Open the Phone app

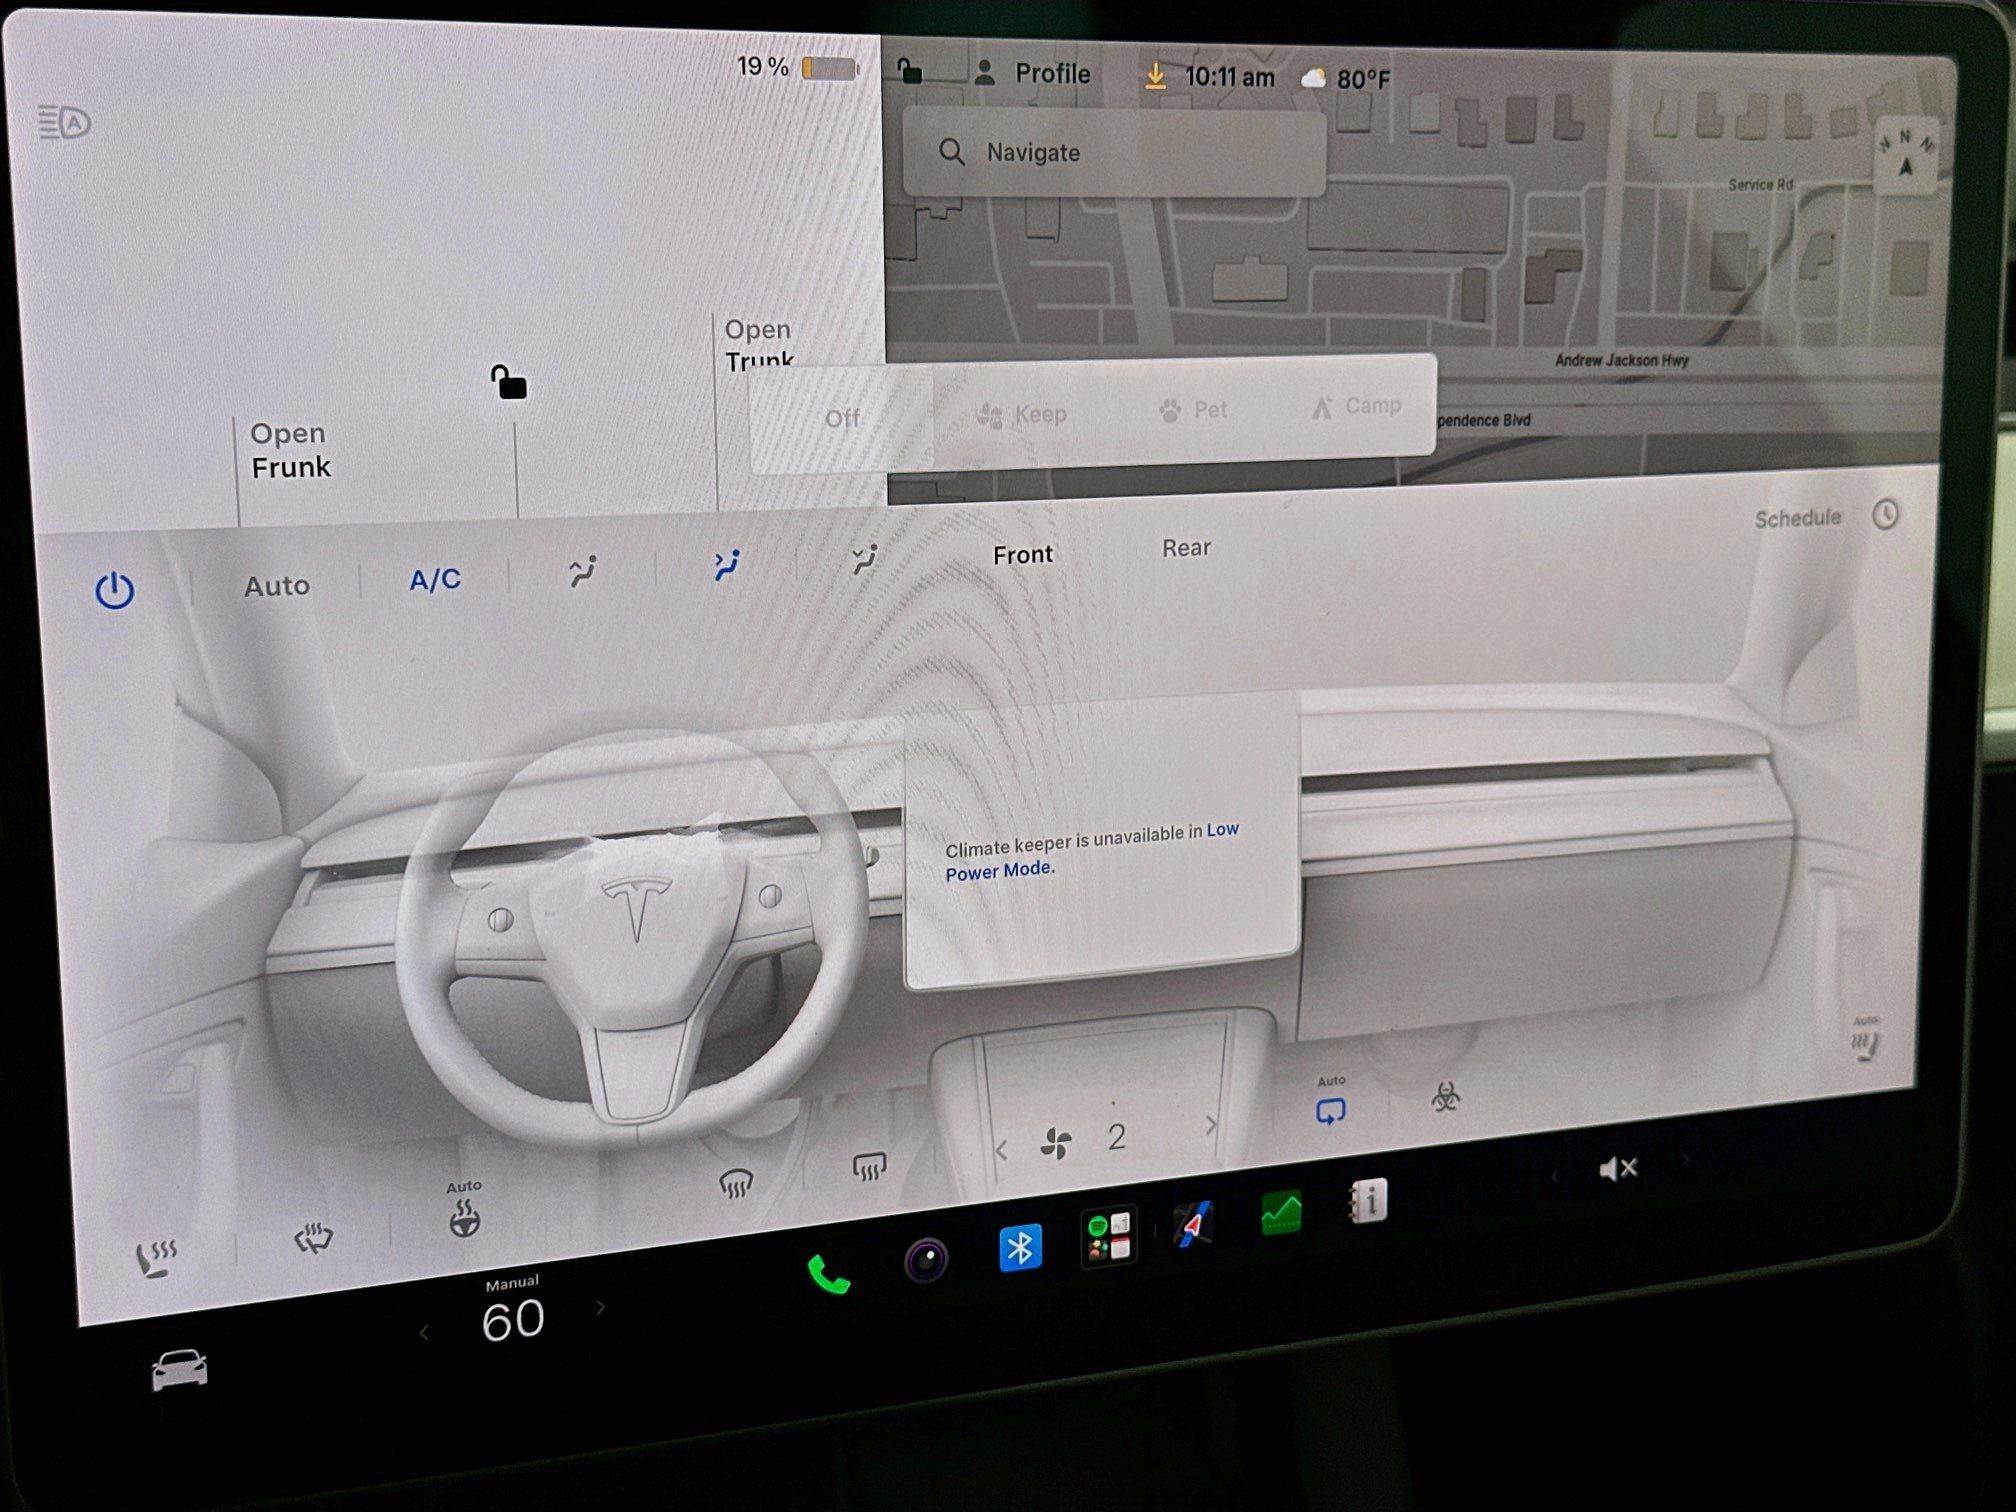tap(828, 1275)
